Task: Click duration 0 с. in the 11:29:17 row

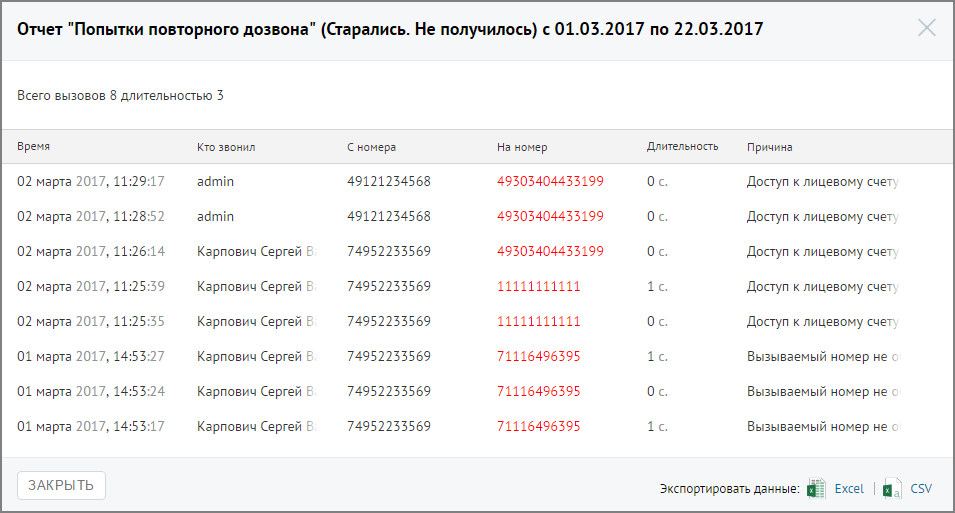Action: click(657, 182)
